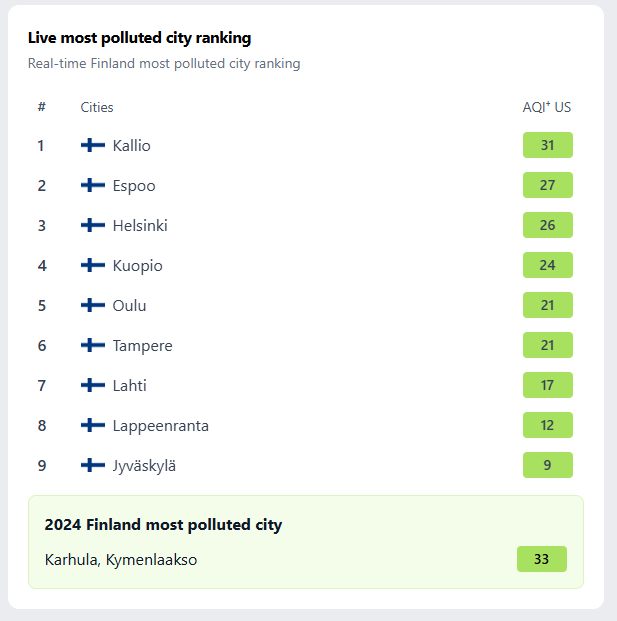Screen dimensions: 617x621
Task: Click the flag icon next to Espoo
Action: pyautogui.click(x=93, y=186)
